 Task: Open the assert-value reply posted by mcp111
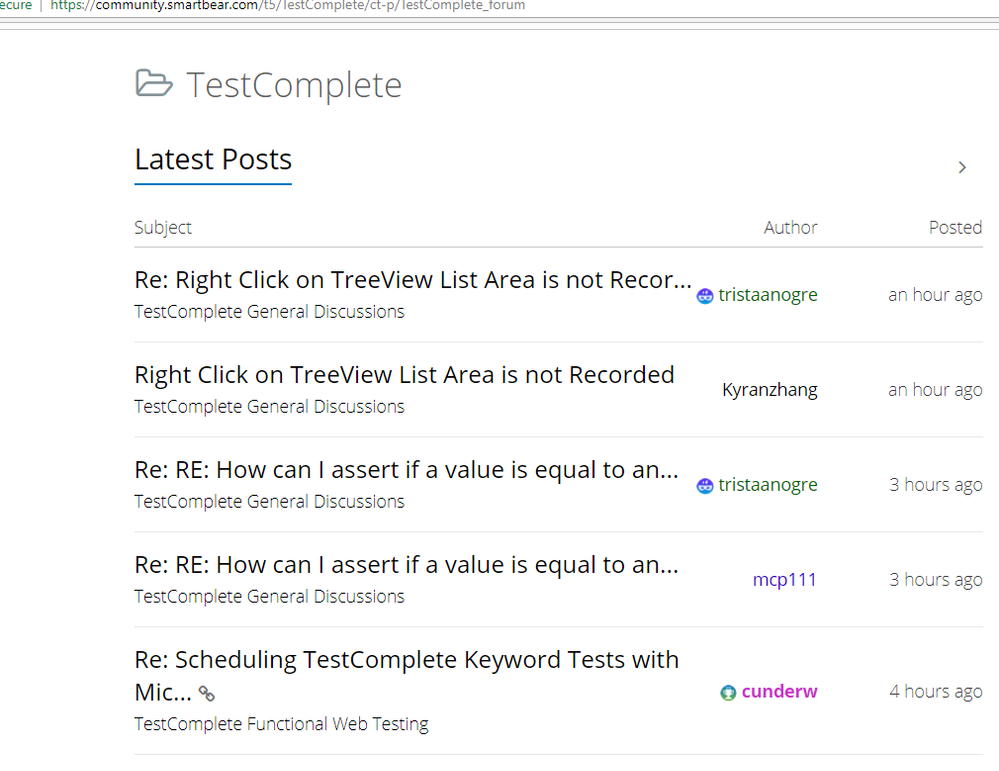click(x=406, y=565)
